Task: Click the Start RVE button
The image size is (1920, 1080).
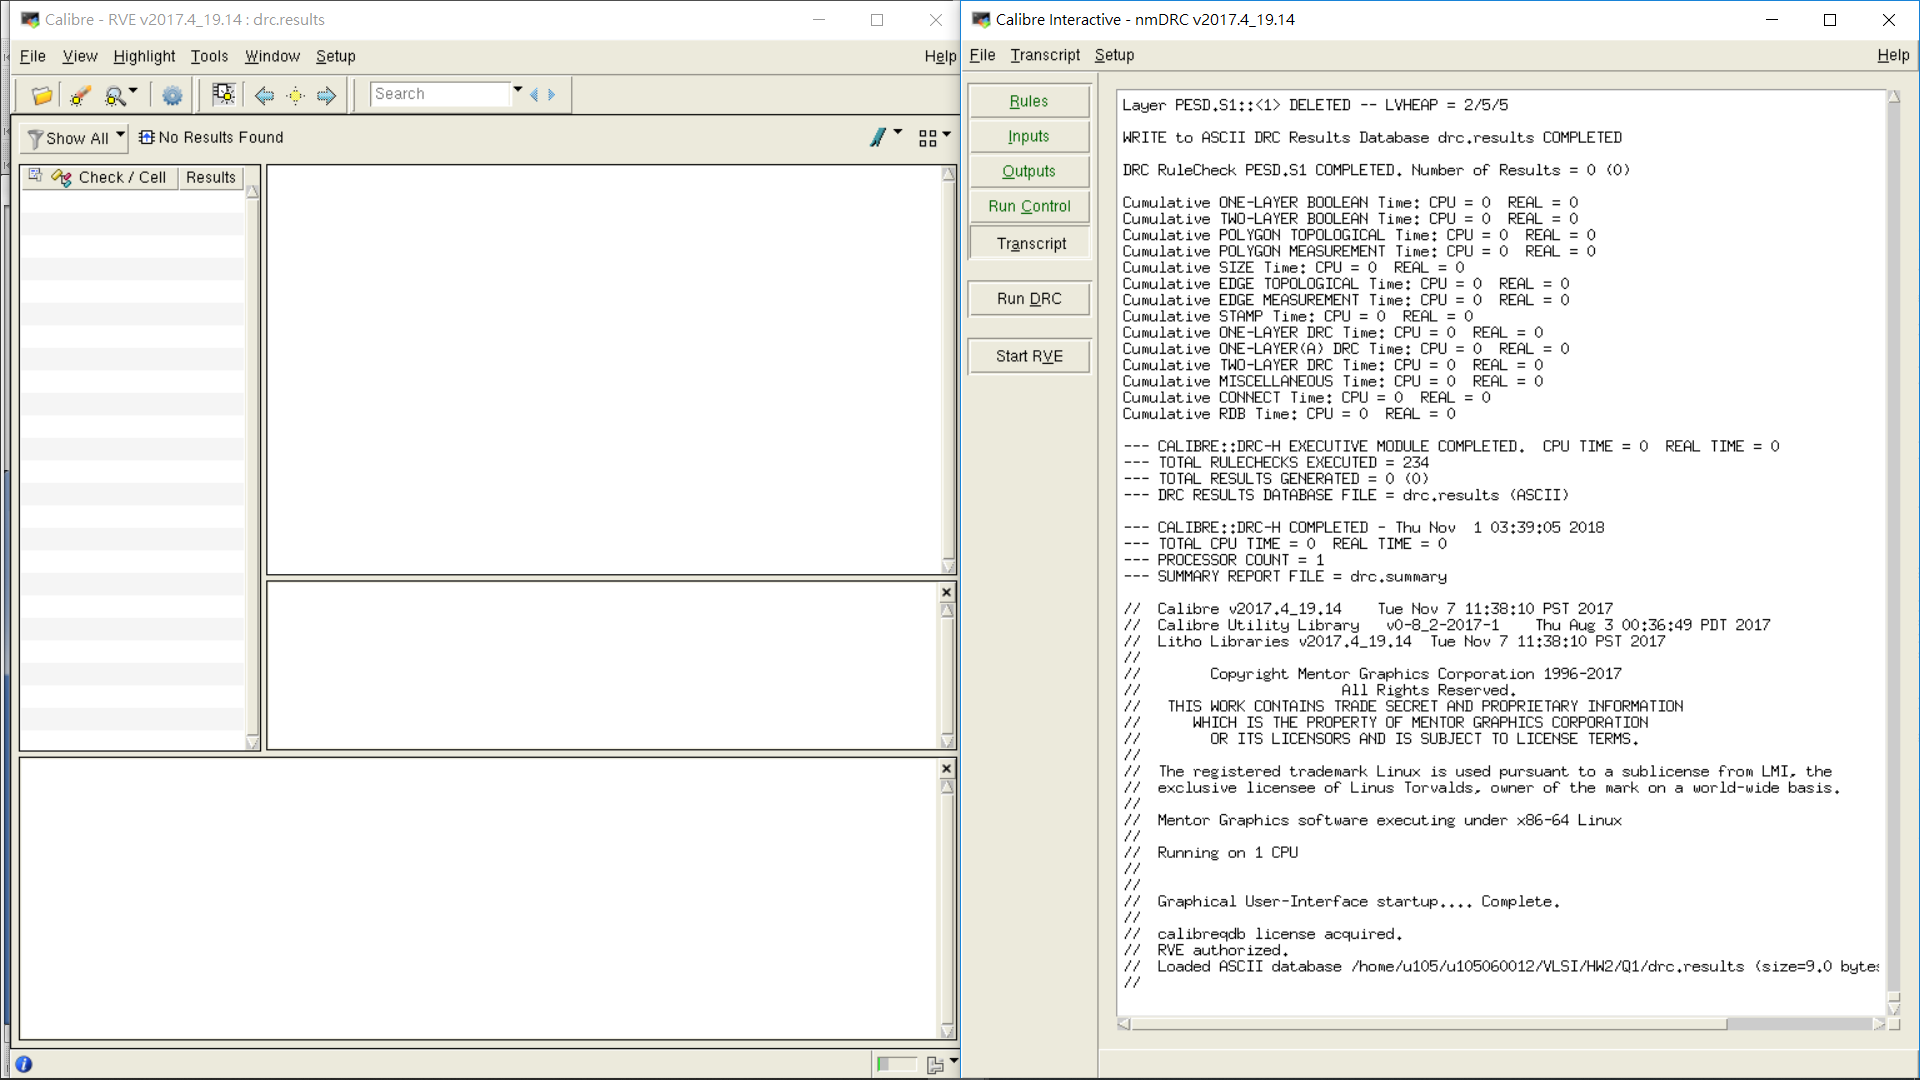Action: pyautogui.click(x=1029, y=356)
